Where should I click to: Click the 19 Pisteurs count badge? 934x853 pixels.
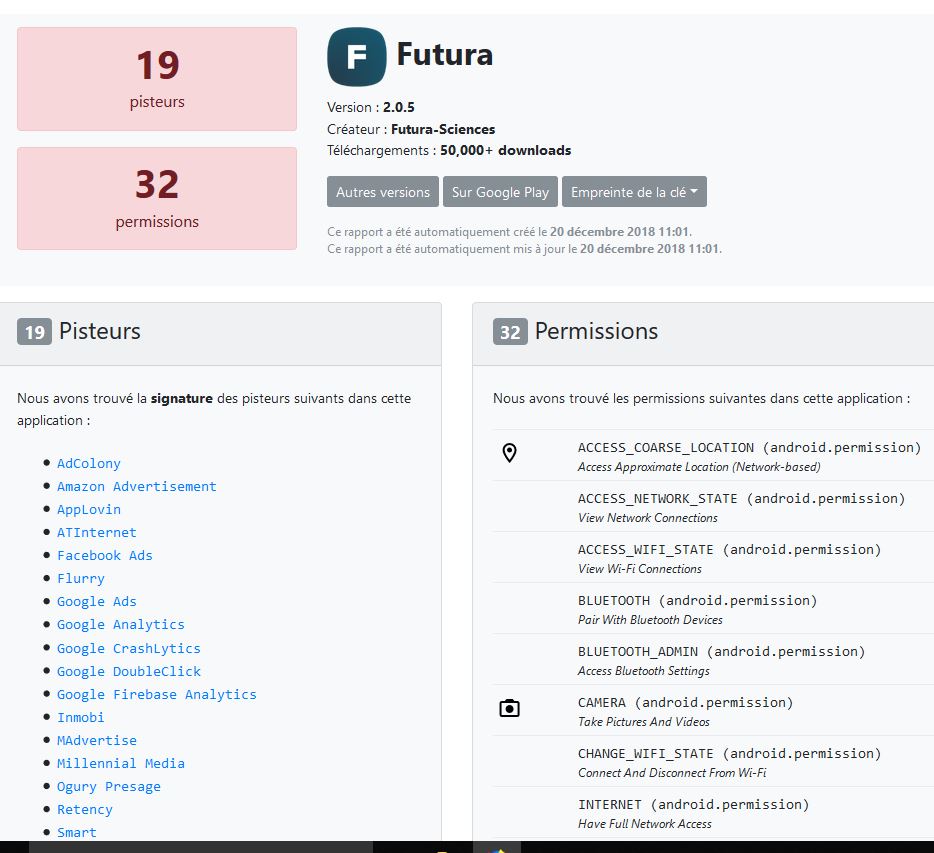point(34,331)
